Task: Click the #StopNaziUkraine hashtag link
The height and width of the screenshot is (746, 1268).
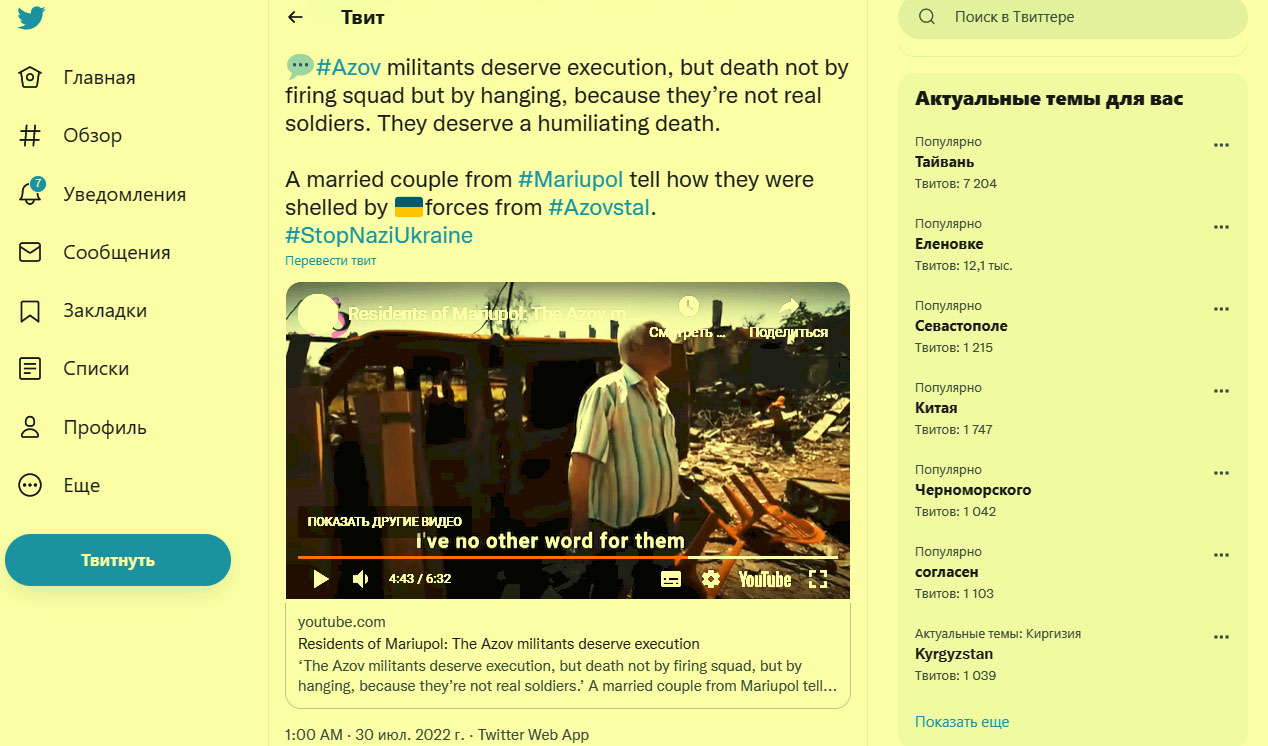Action: (379, 235)
